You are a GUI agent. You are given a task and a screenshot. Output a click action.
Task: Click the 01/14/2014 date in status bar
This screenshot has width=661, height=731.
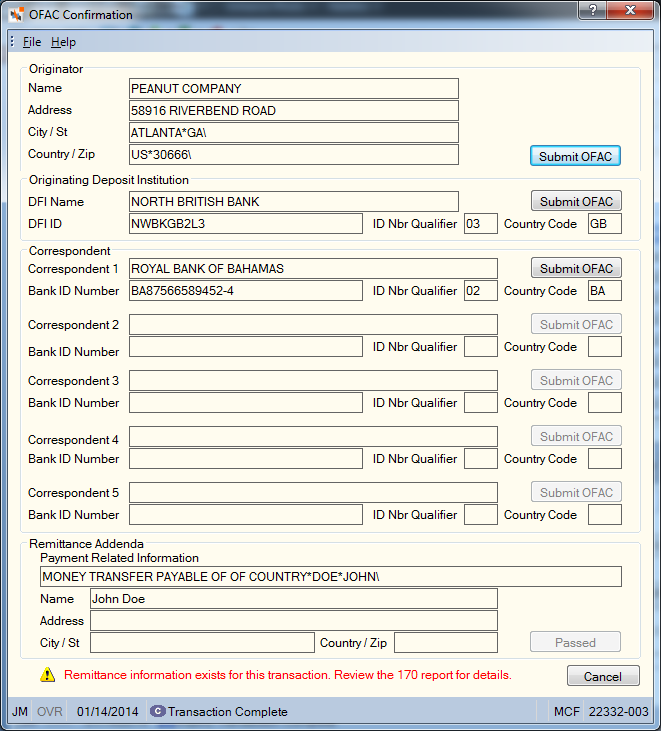108,711
